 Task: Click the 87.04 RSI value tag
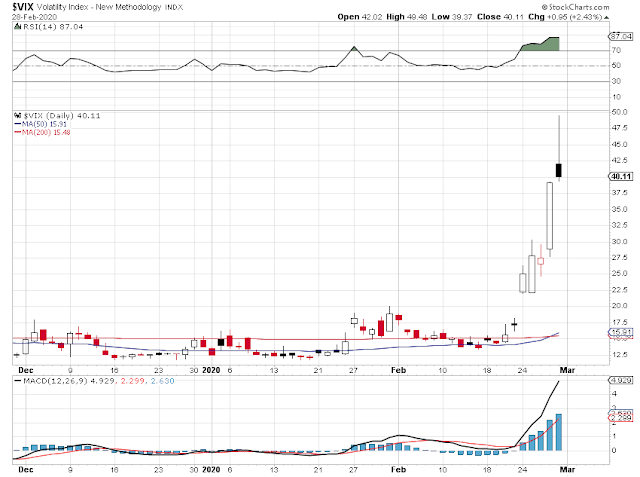[621, 36]
